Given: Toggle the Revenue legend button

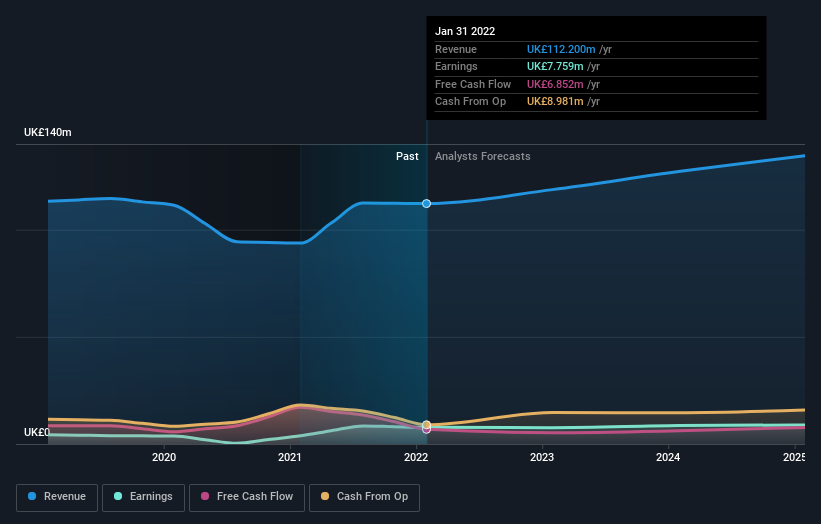Looking at the screenshot, I should [57, 497].
